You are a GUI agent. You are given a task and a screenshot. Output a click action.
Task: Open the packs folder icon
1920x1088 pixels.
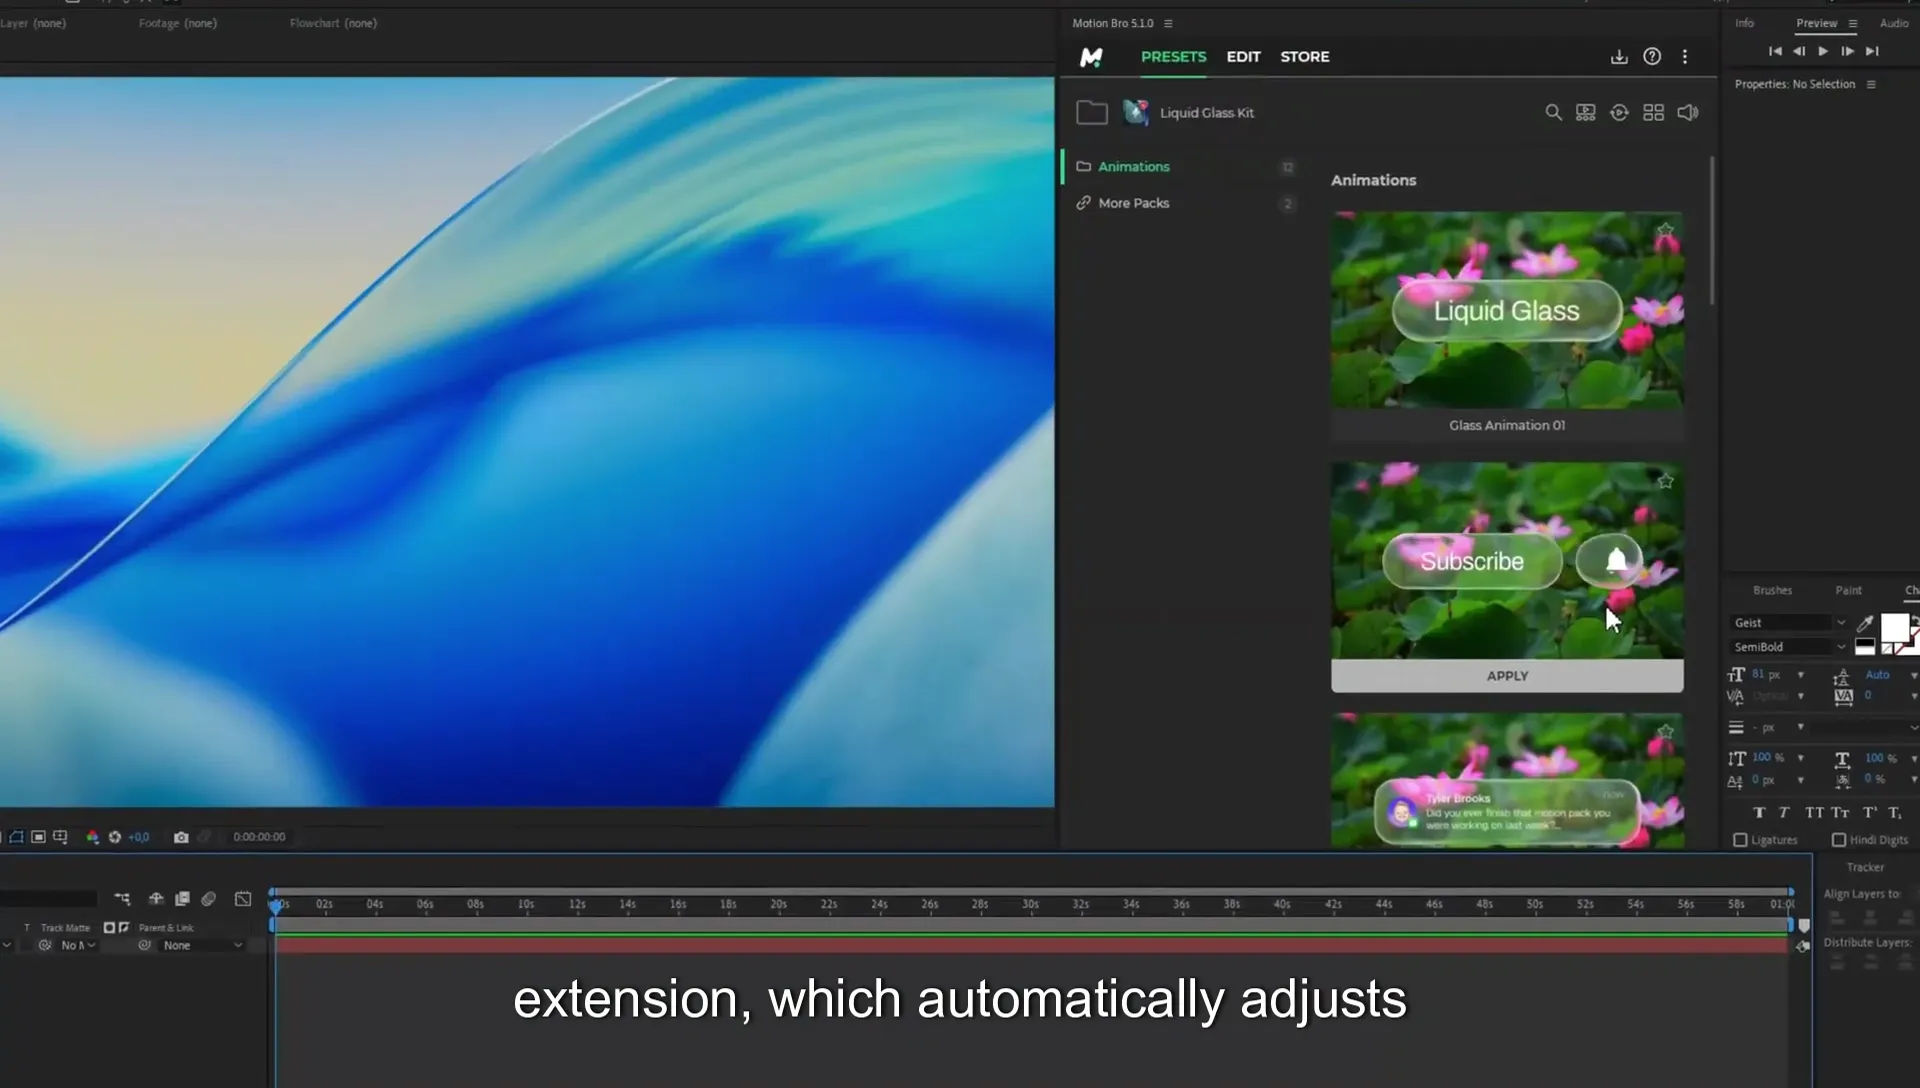(x=1092, y=112)
